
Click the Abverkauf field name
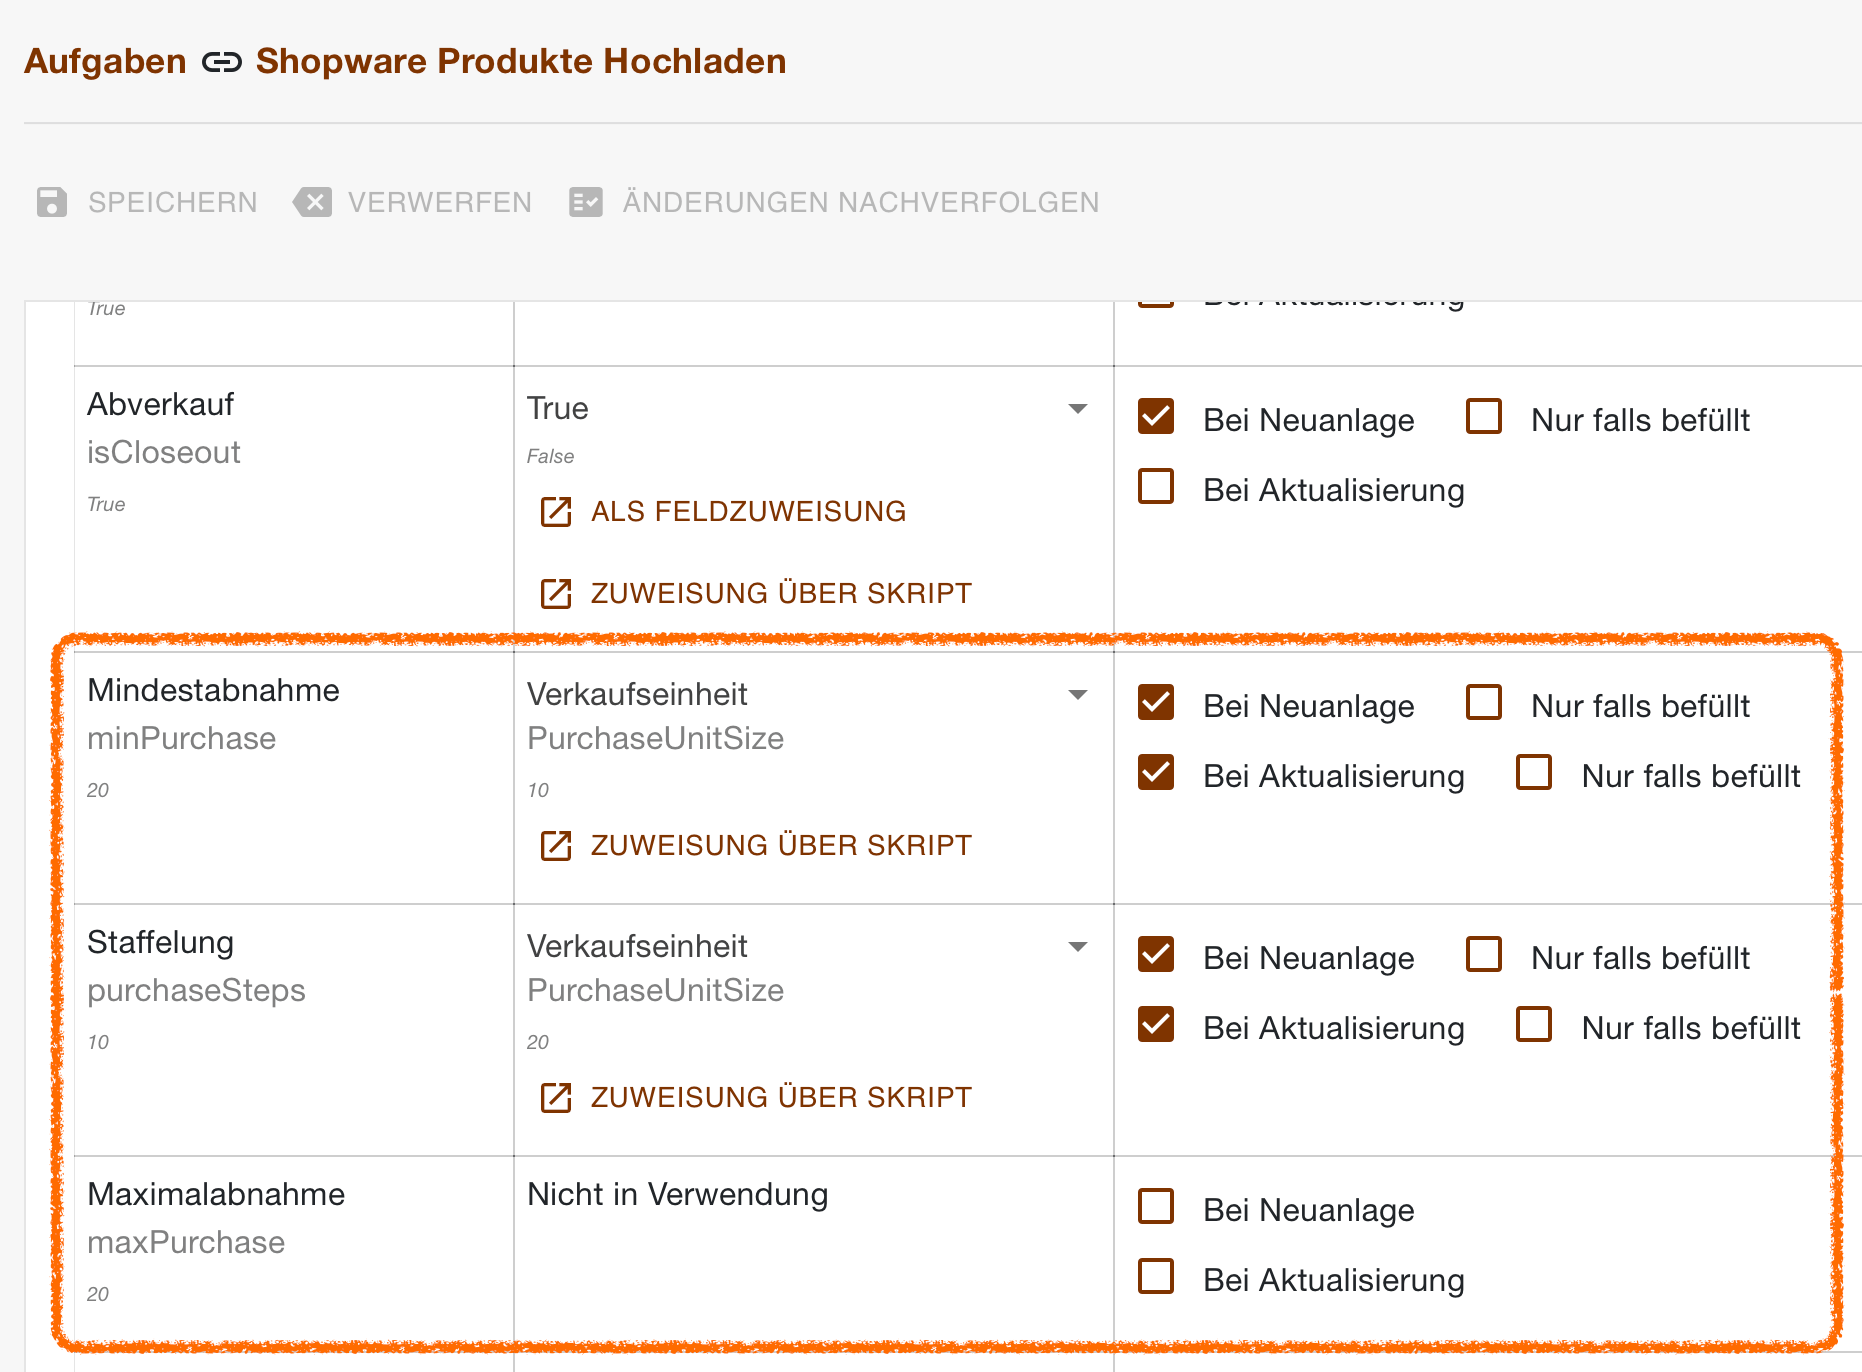(x=160, y=404)
